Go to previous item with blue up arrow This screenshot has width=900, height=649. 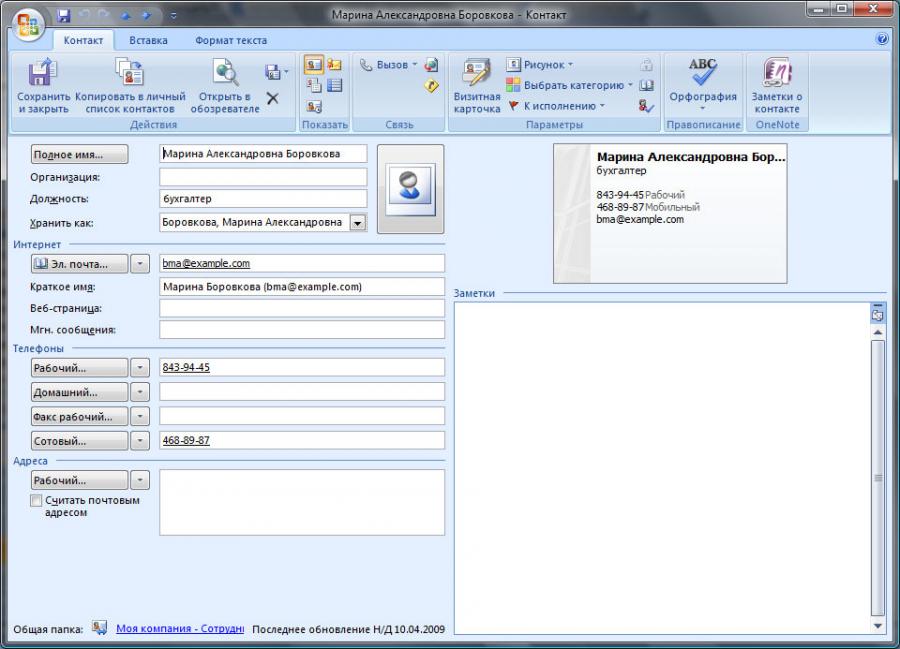[126, 15]
